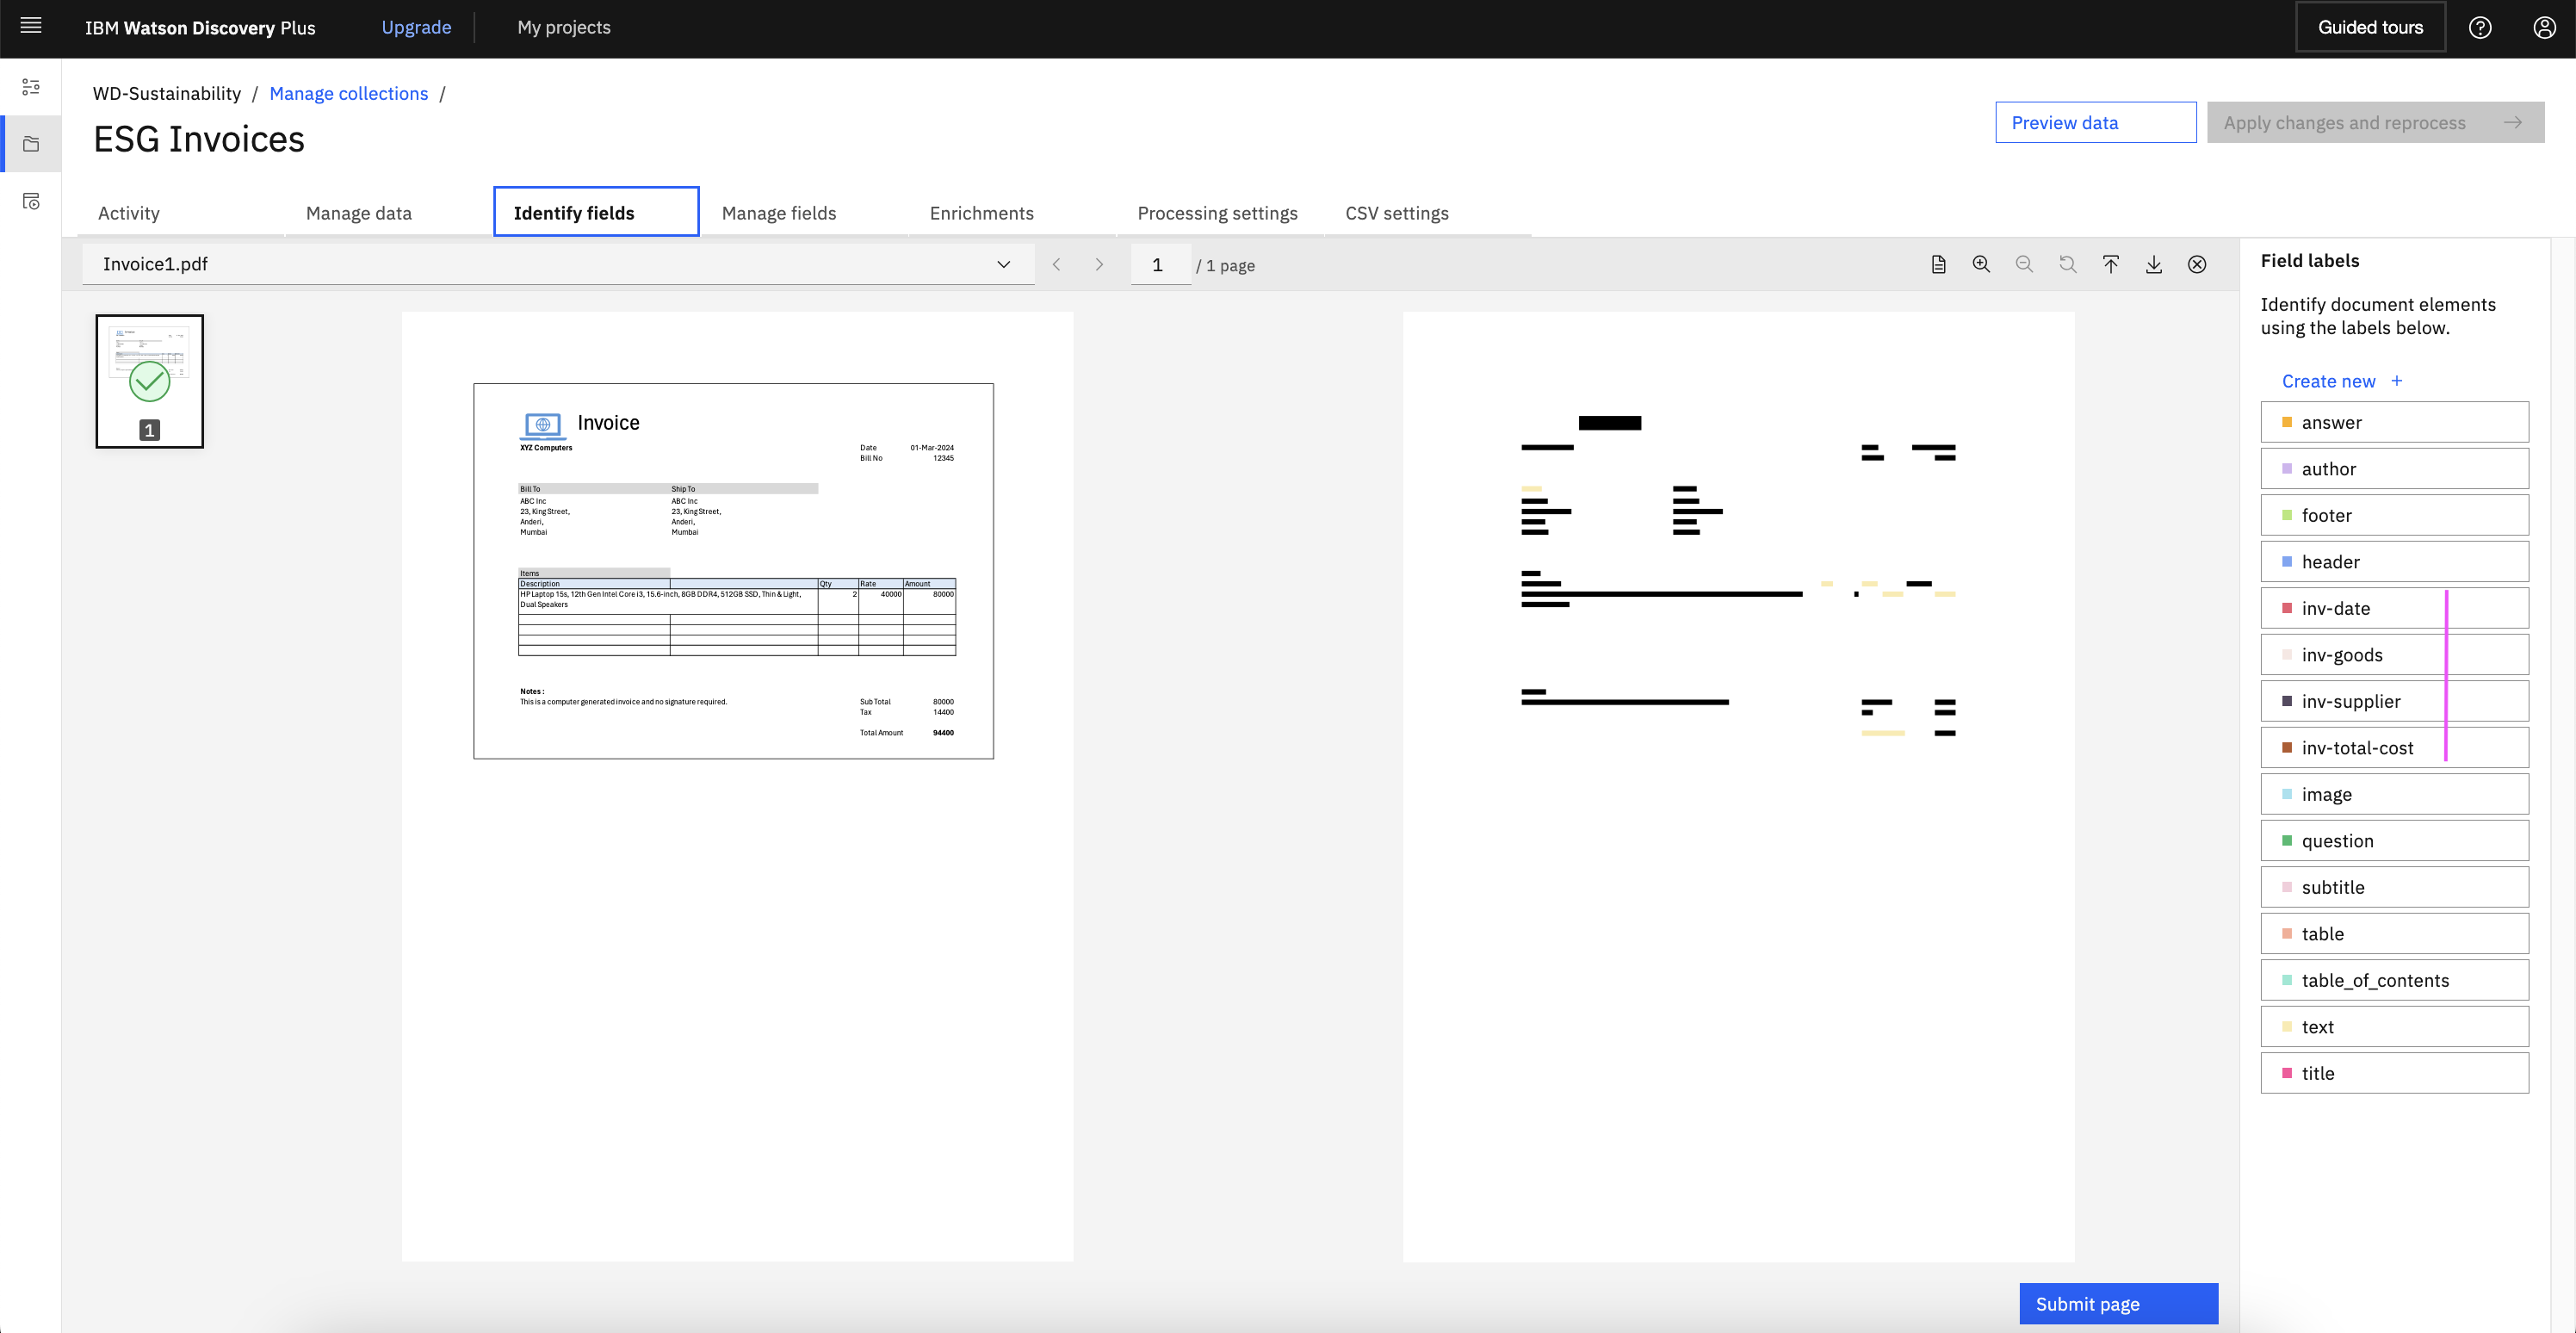
Task: Open Manage collections folder icon in sidebar
Action: tap(31, 144)
